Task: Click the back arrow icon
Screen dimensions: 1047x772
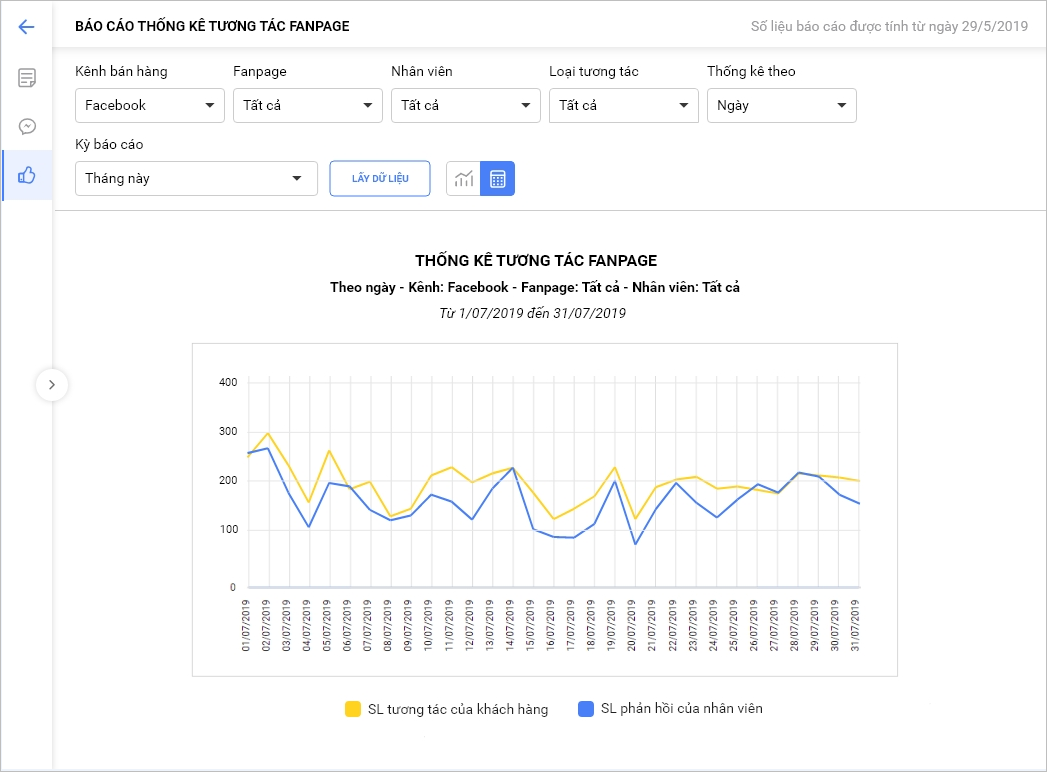Action: [x=27, y=27]
